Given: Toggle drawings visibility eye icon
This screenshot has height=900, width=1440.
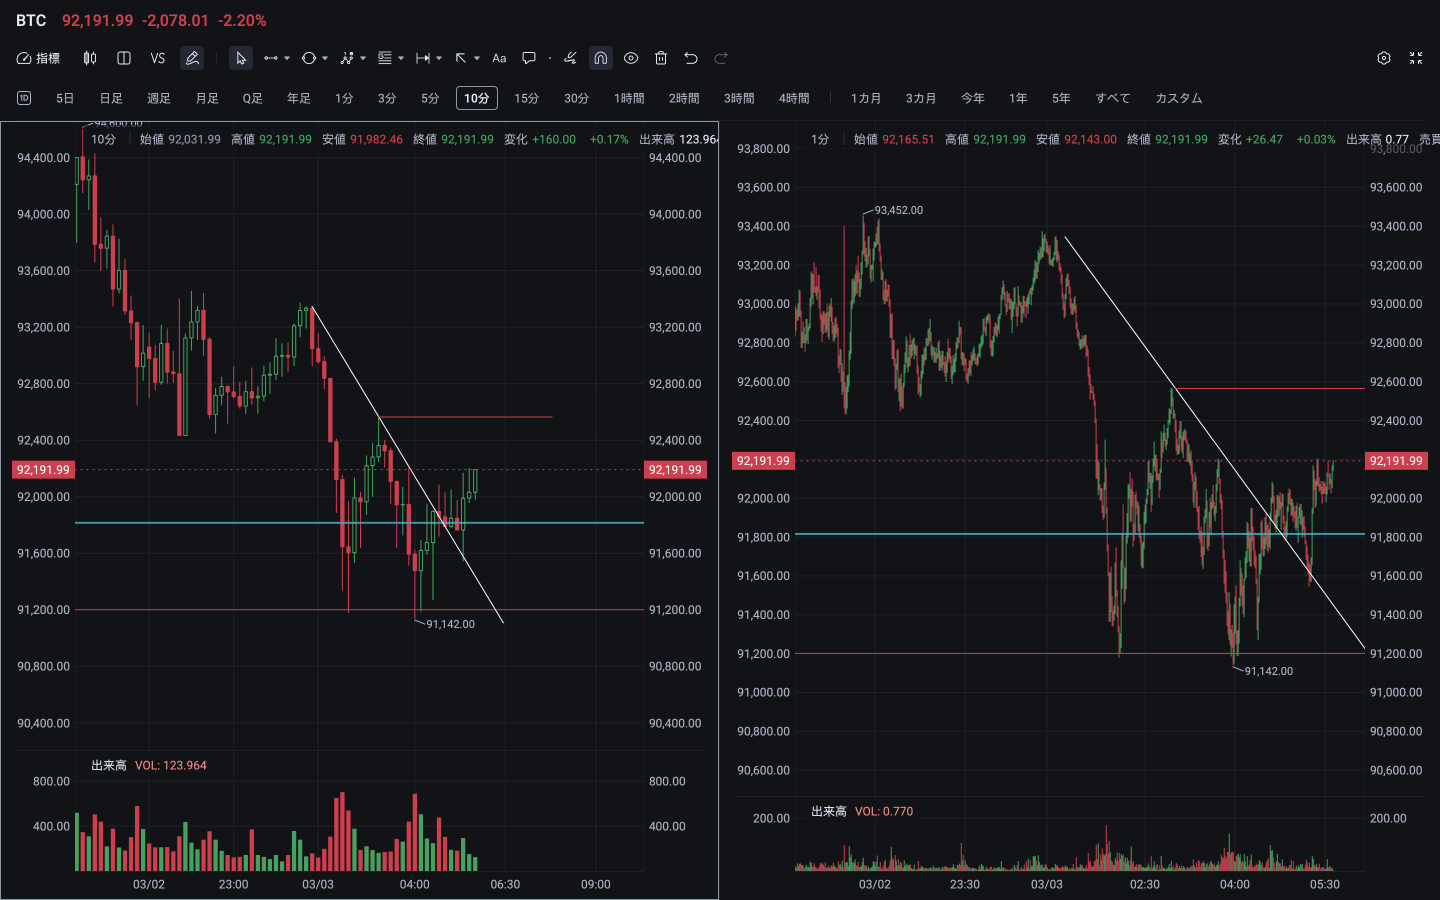Looking at the screenshot, I should 631,58.
